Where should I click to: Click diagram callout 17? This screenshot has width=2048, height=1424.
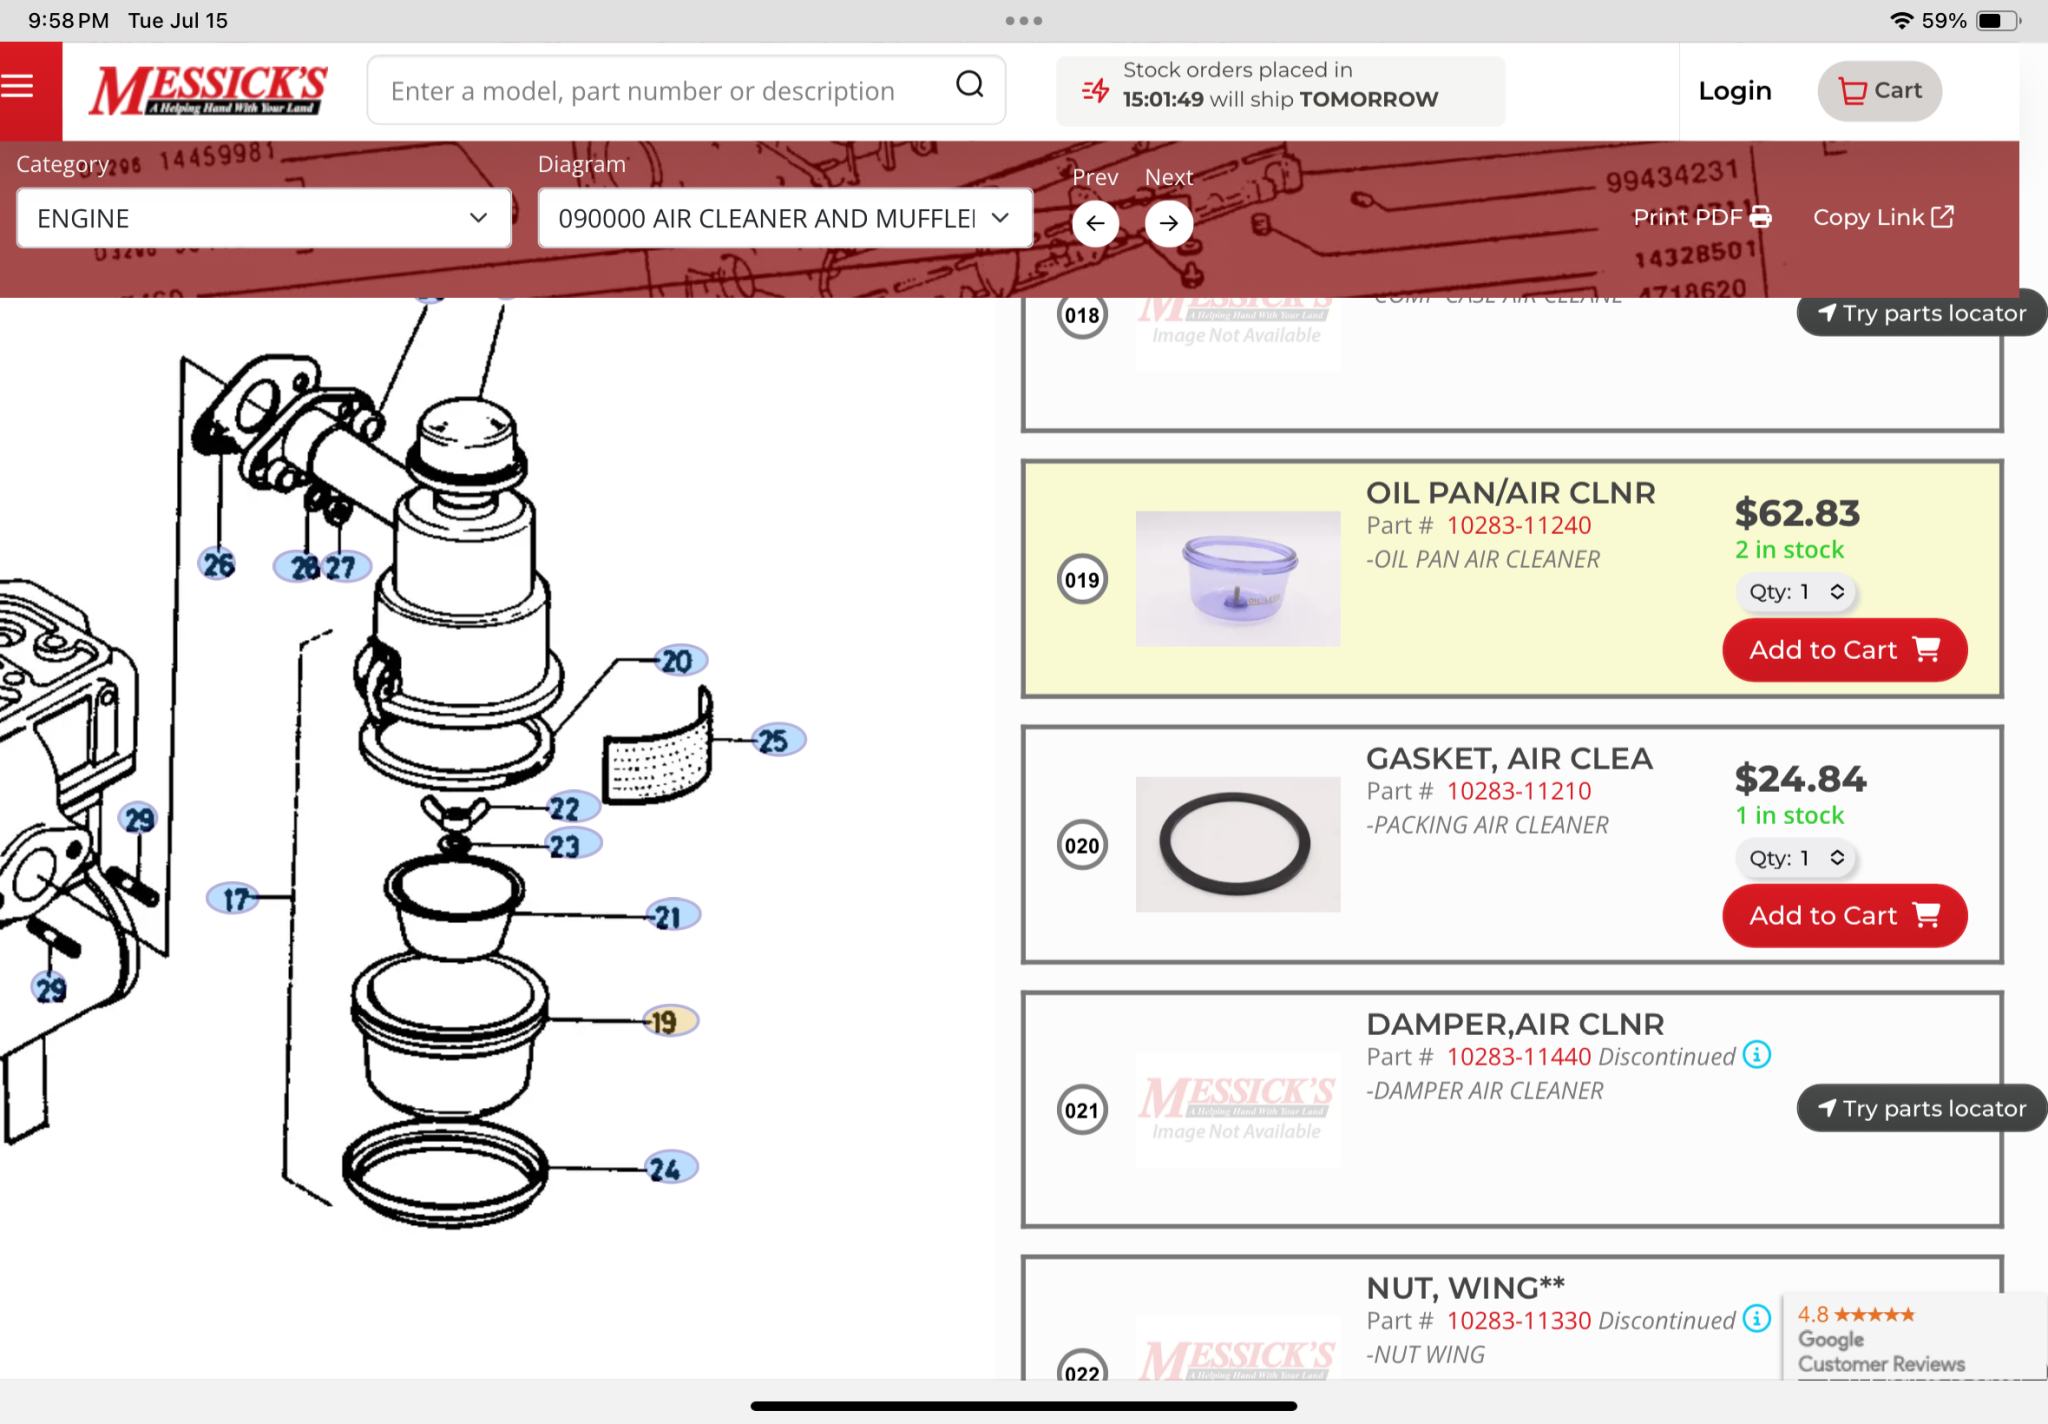[x=232, y=899]
